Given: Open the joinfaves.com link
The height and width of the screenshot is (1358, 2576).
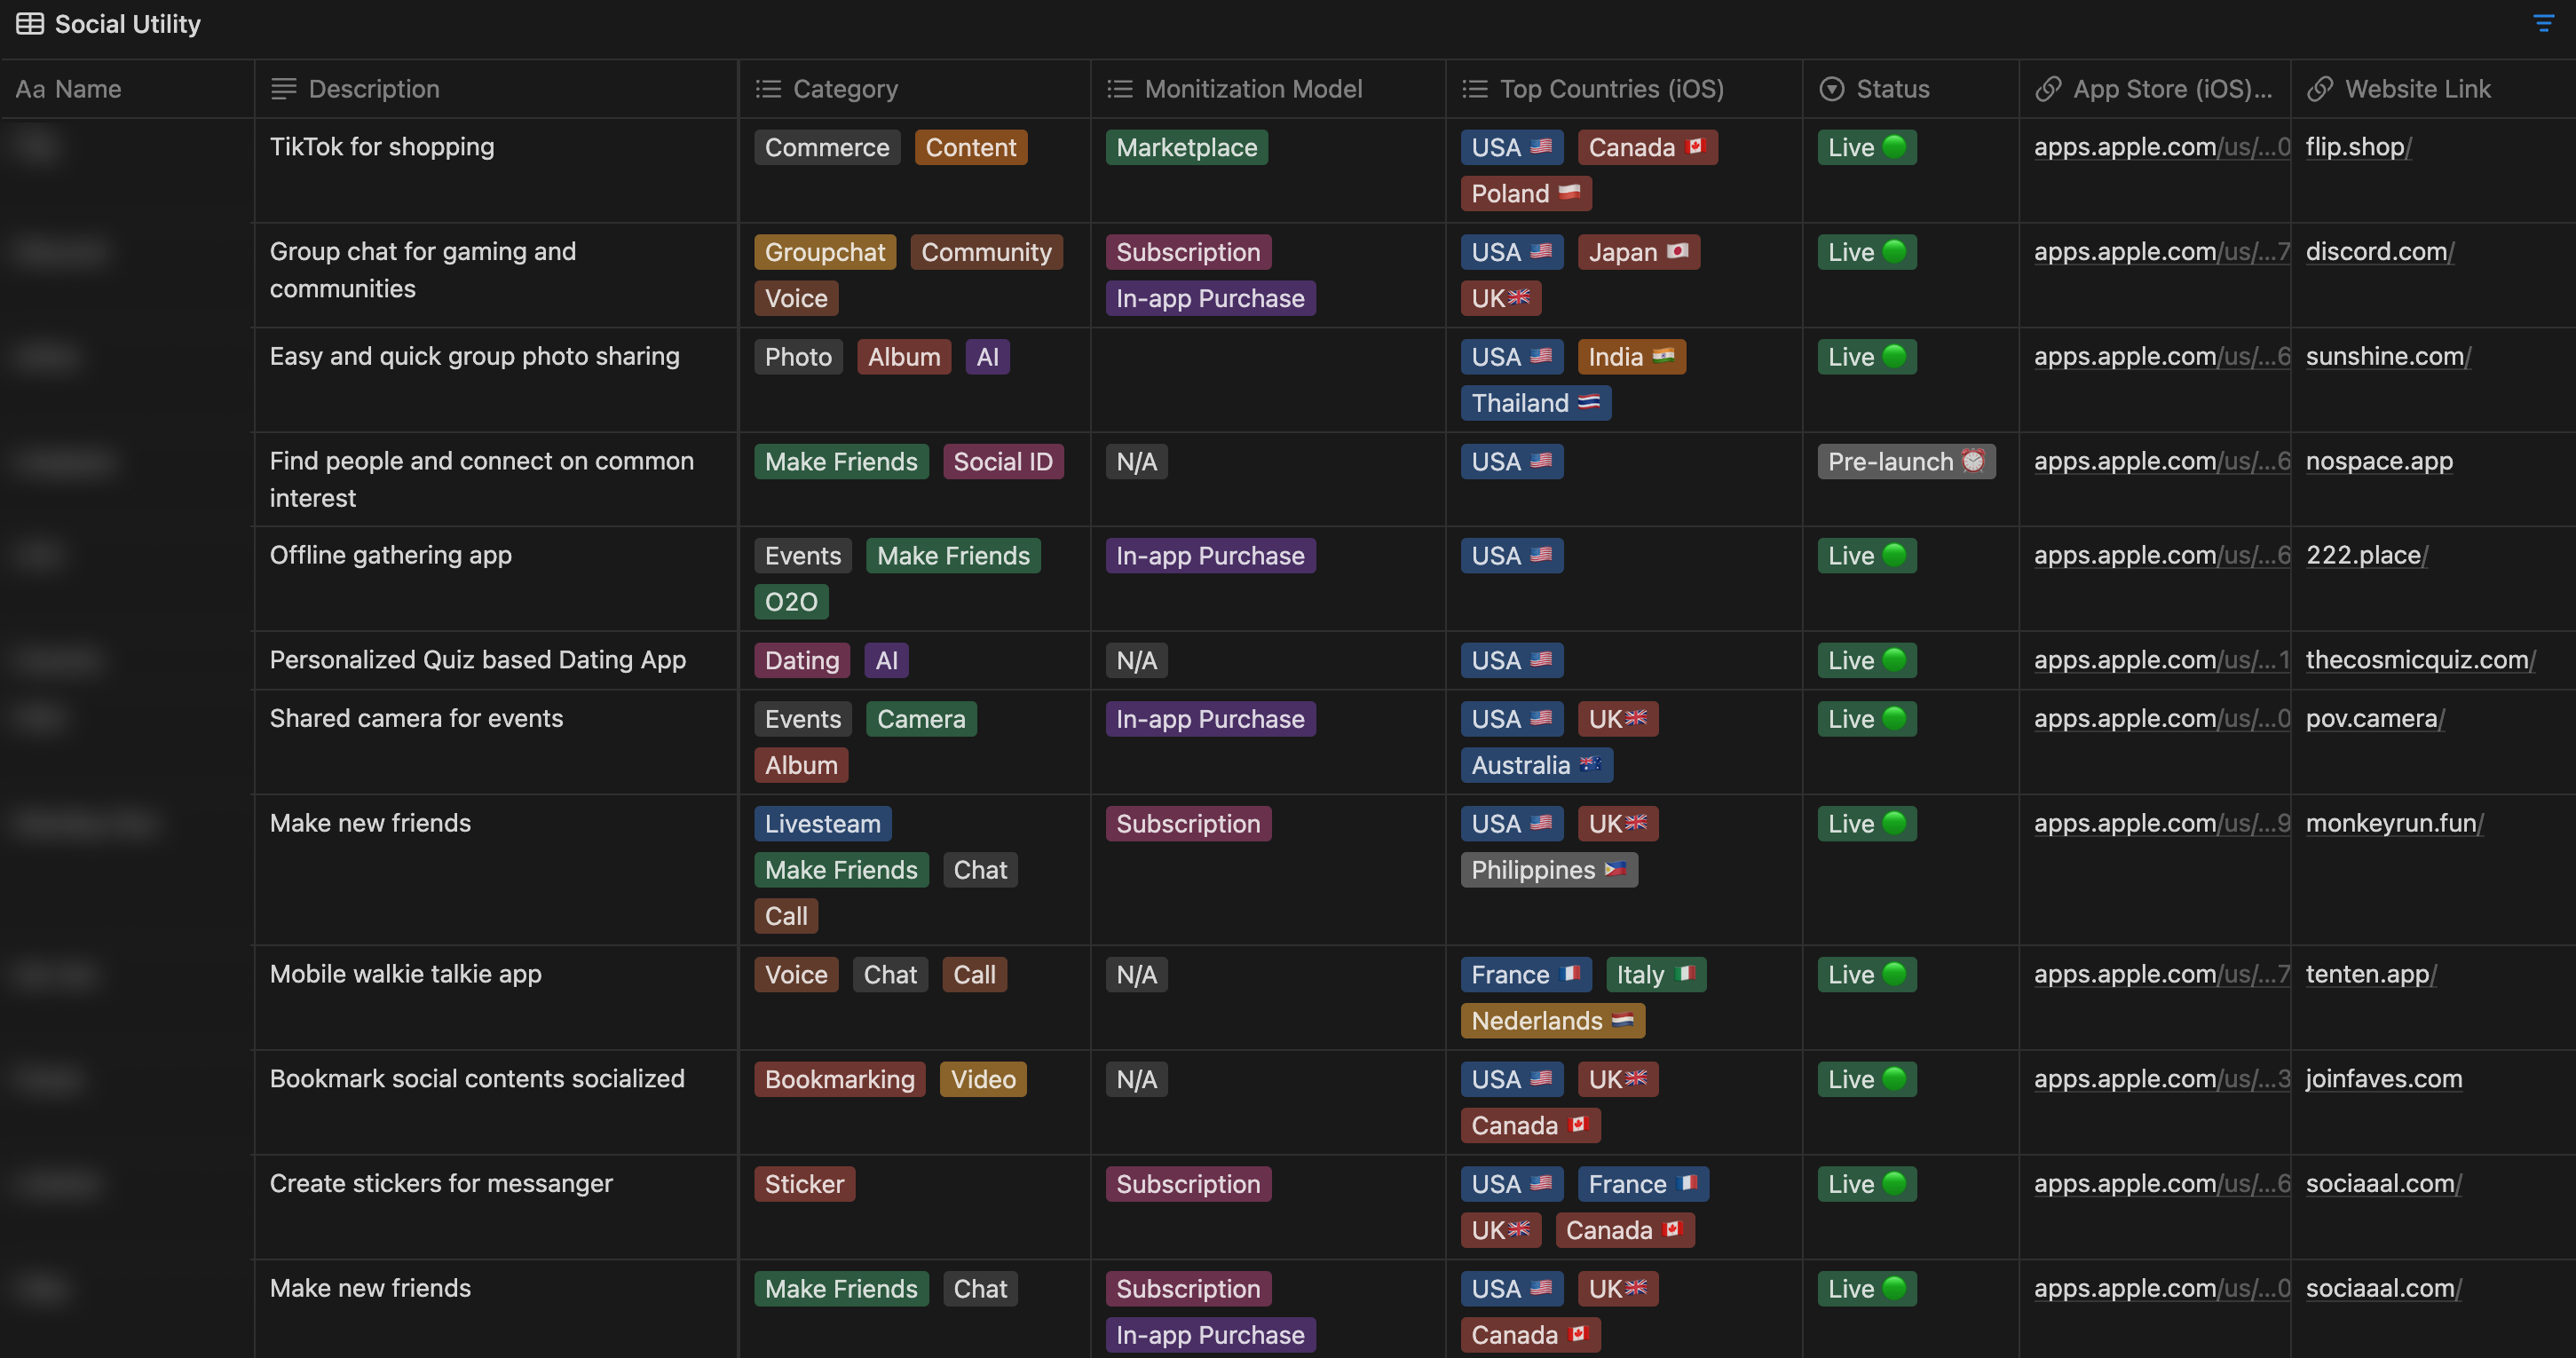Looking at the screenshot, I should [2384, 1079].
